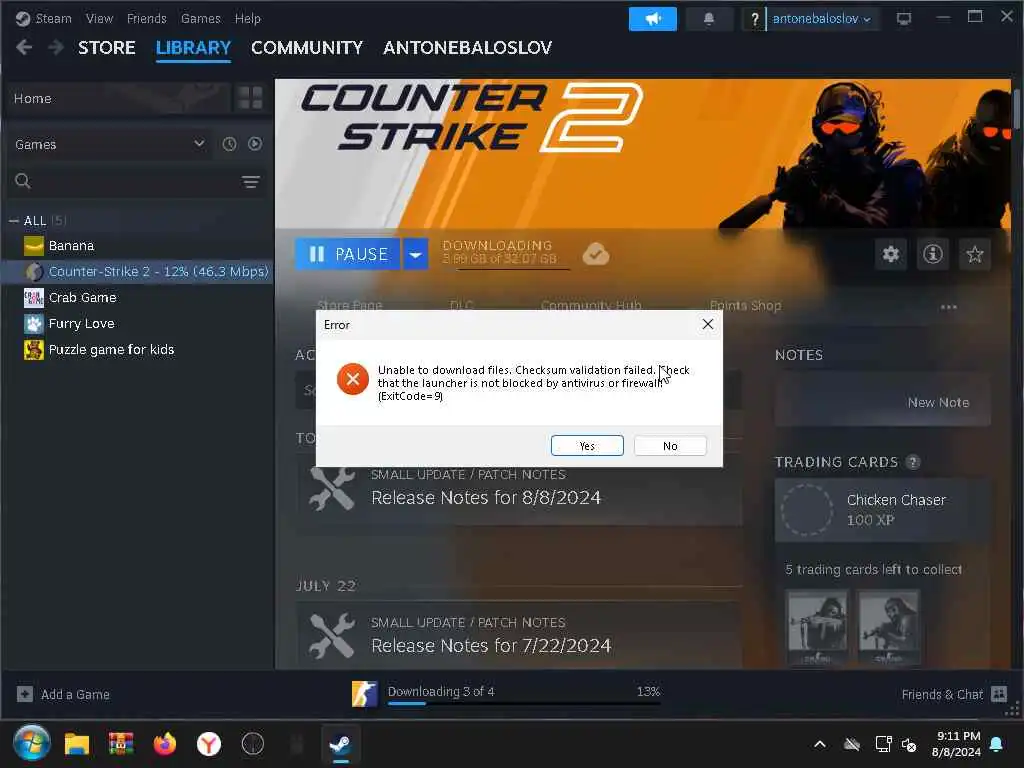
Task: Click the Counter-Strike icon in downloads bar
Action: (364, 694)
